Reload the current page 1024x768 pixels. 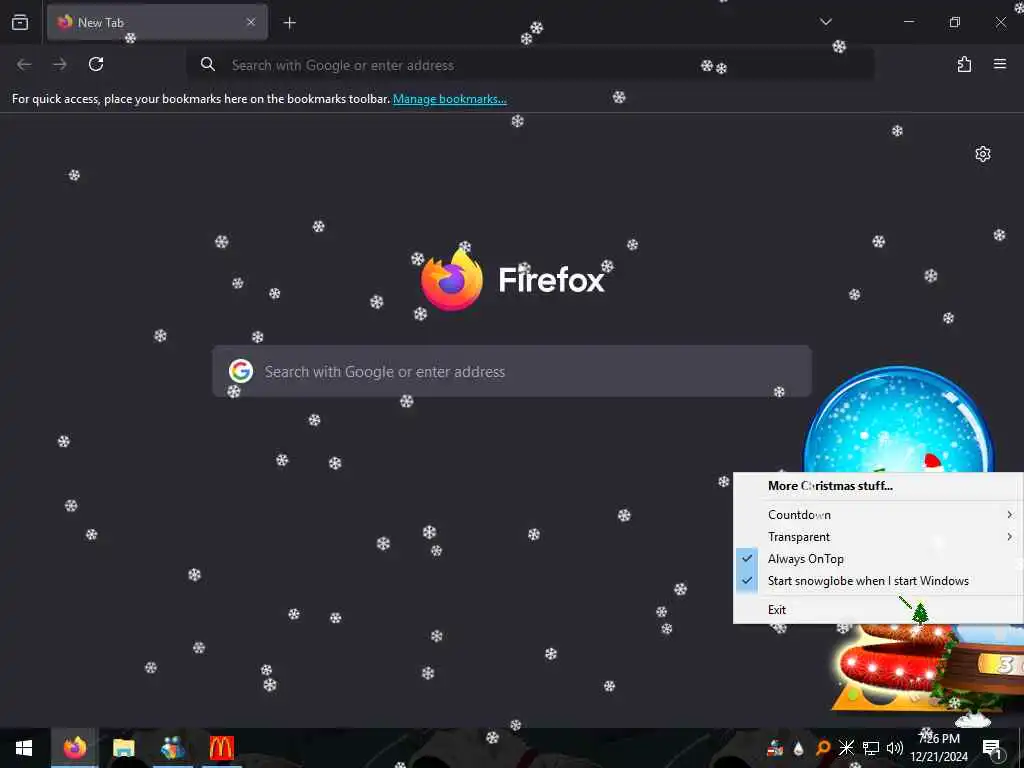tap(96, 64)
